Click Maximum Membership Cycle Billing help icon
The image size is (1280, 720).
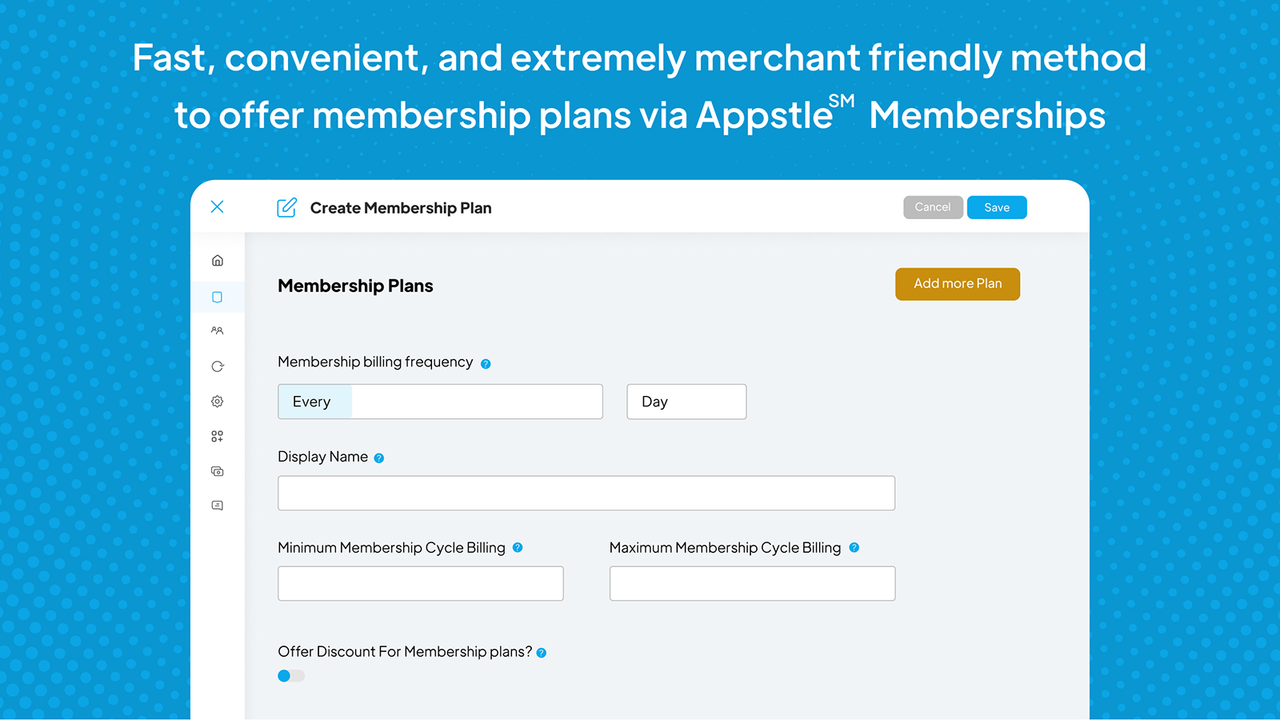coord(854,548)
